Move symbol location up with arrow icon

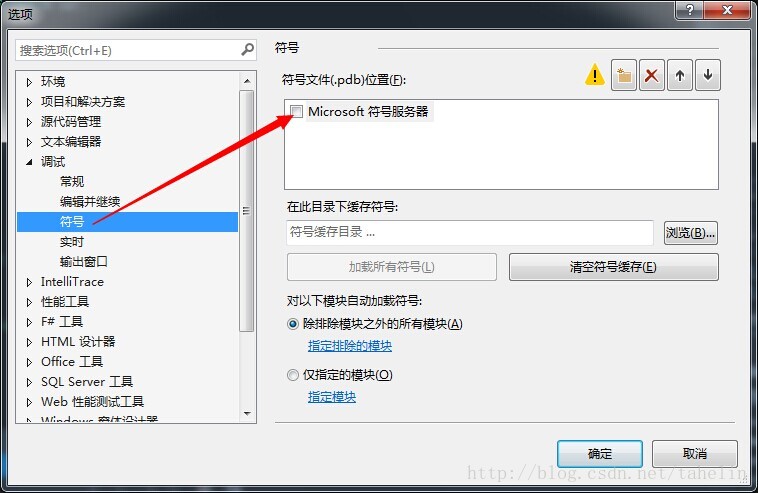tap(680, 75)
